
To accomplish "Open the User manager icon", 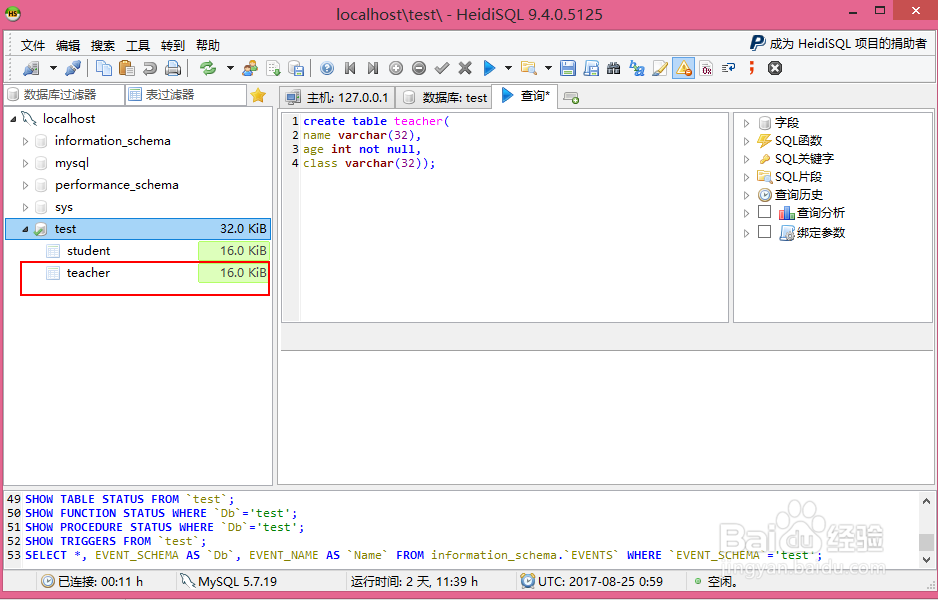I will coord(250,68).
